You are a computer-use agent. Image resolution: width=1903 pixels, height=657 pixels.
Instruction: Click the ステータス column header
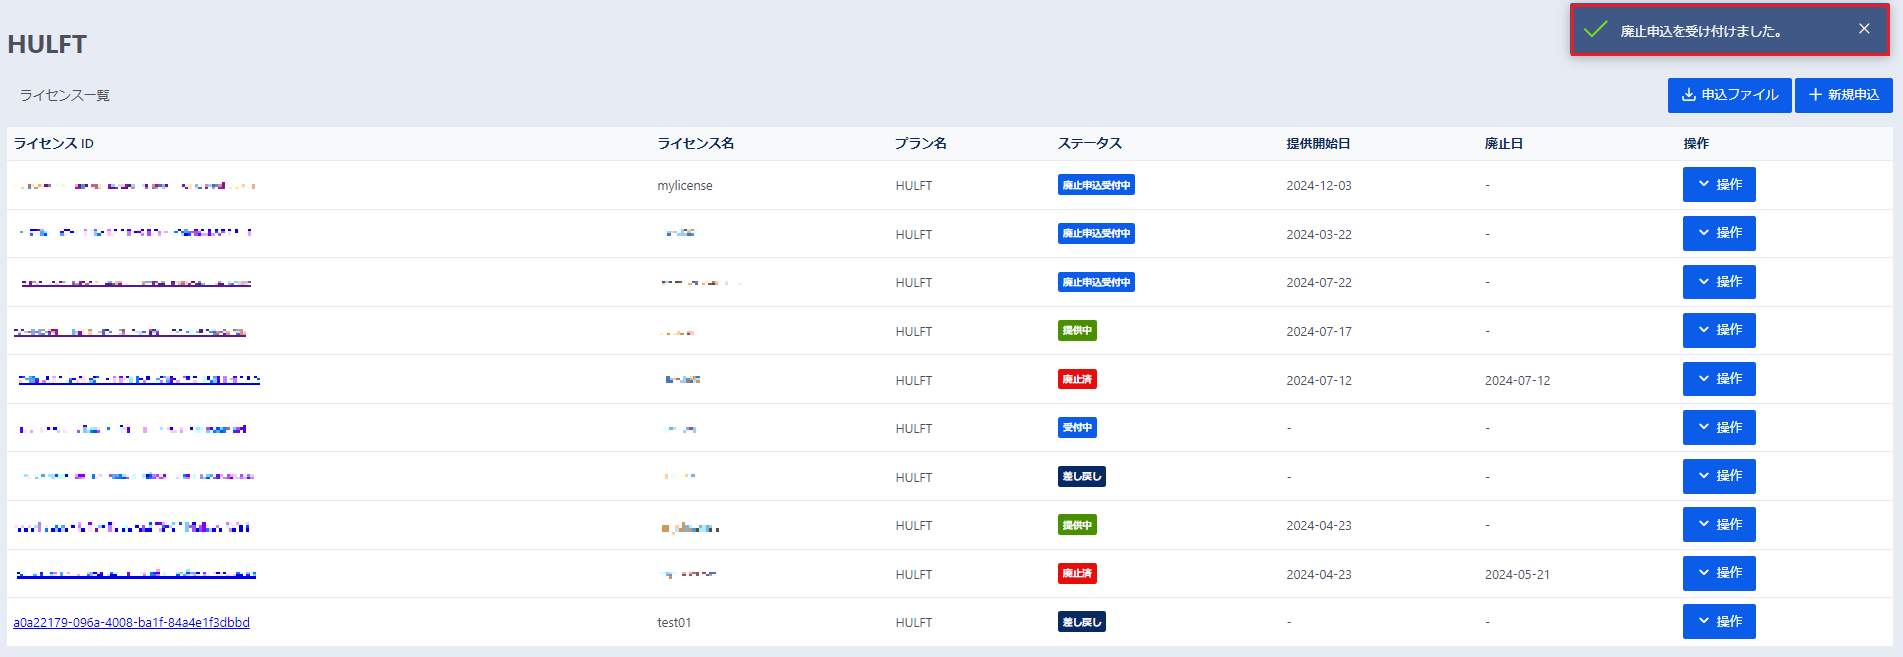coord(1089,144)
